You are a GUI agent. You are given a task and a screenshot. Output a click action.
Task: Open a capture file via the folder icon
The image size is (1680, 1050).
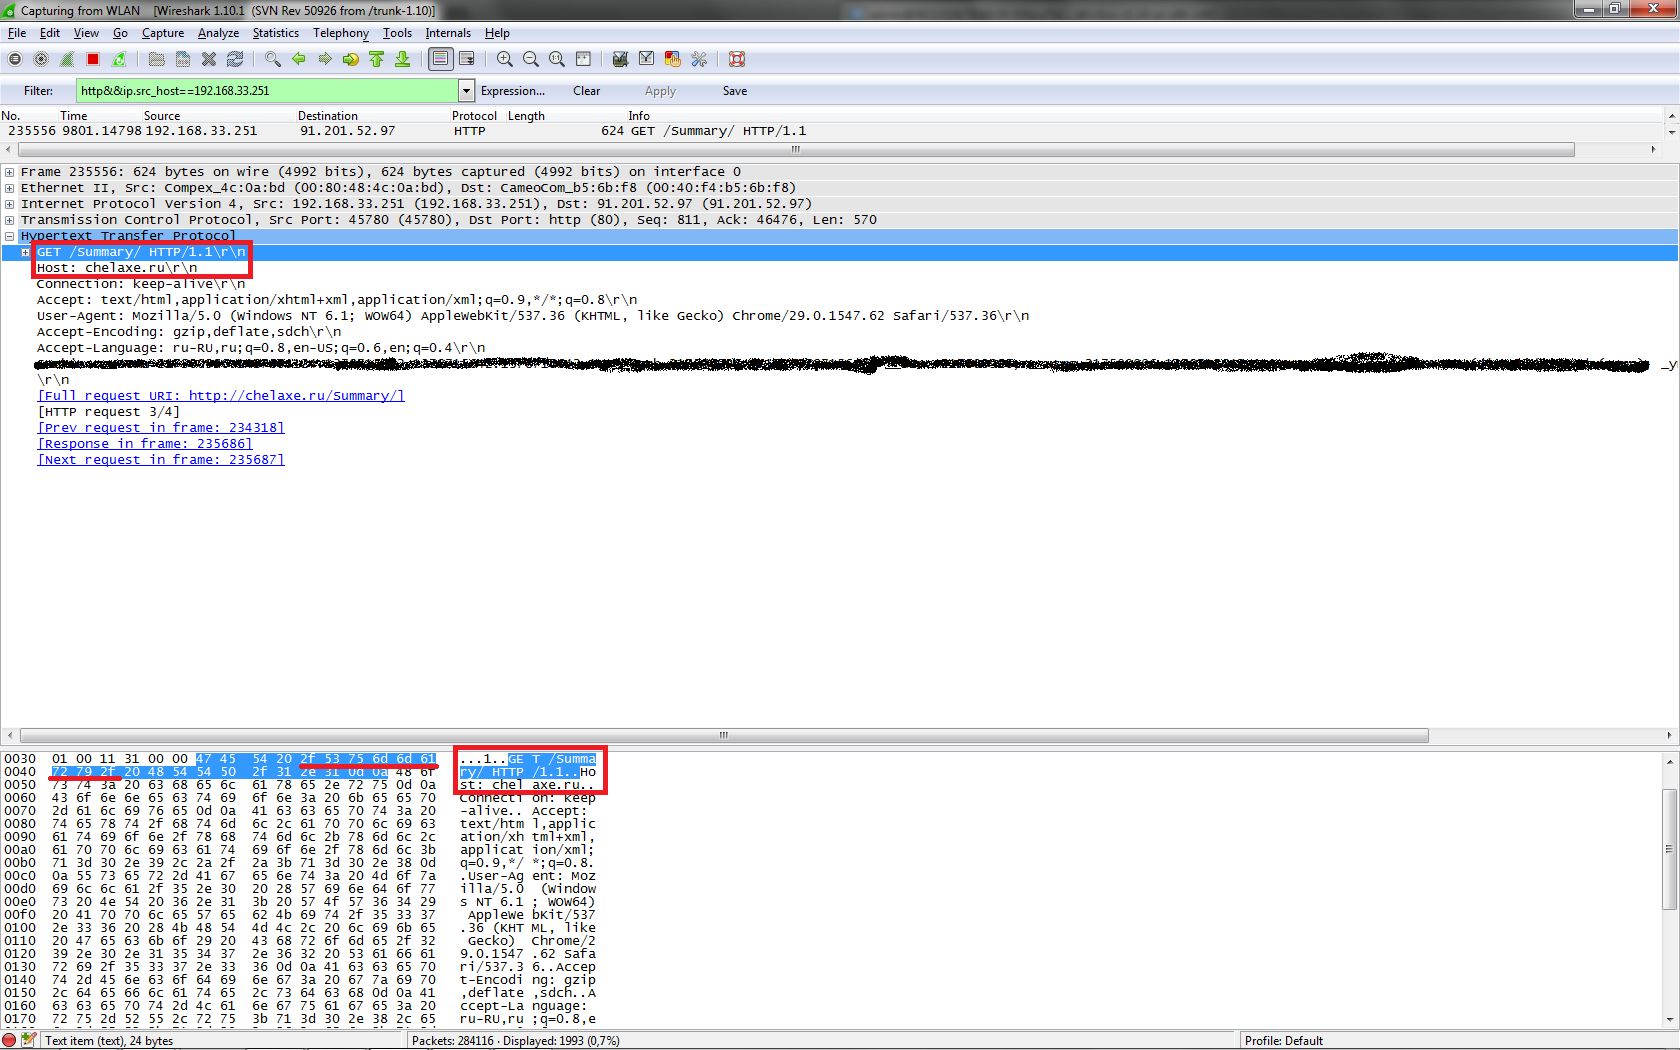click(x=157, y=59)
